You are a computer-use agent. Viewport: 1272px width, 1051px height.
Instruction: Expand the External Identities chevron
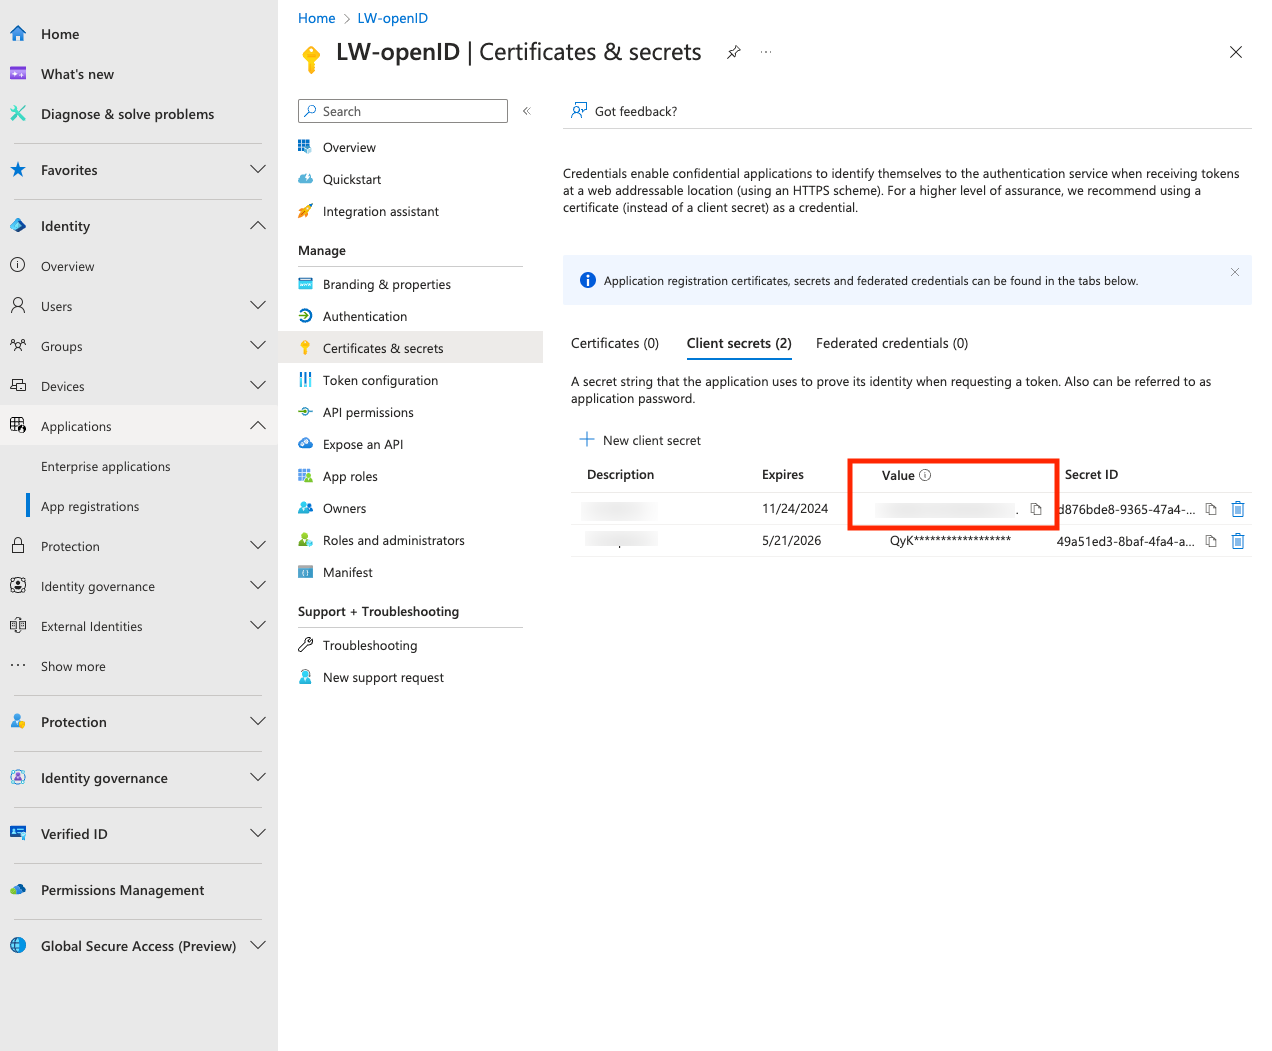[x=258, y=625]
